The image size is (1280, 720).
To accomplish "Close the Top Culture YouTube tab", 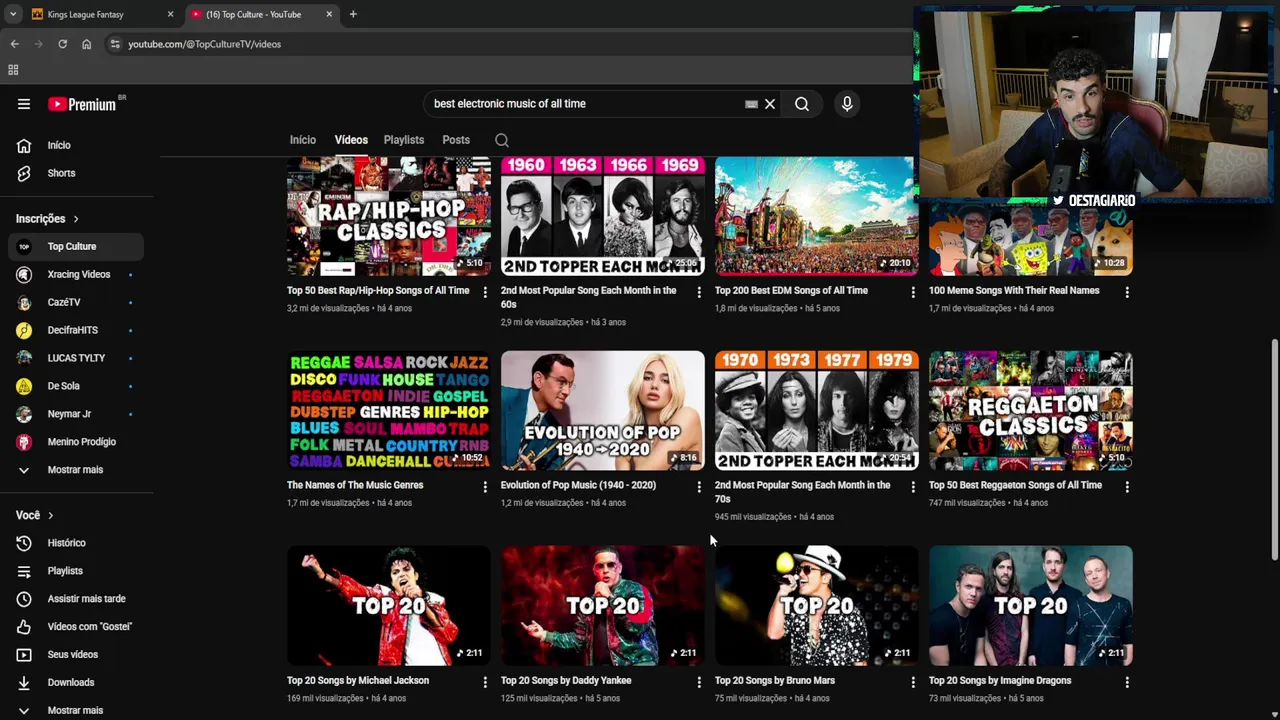I will 330,14.
